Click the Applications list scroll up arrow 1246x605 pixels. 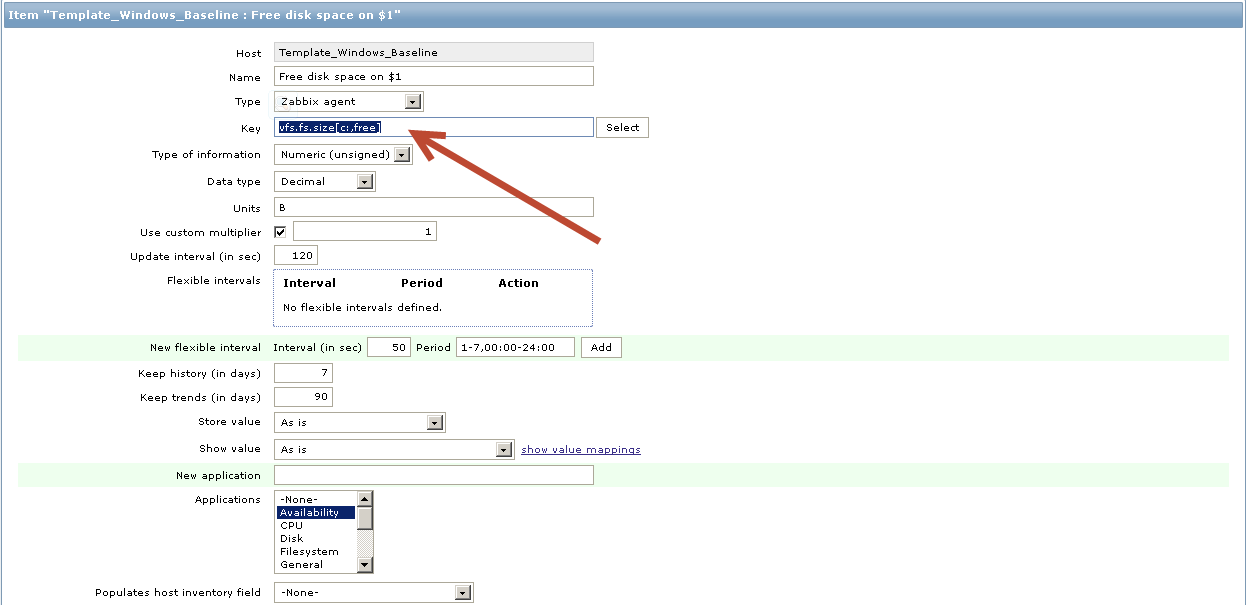(365, 499)
